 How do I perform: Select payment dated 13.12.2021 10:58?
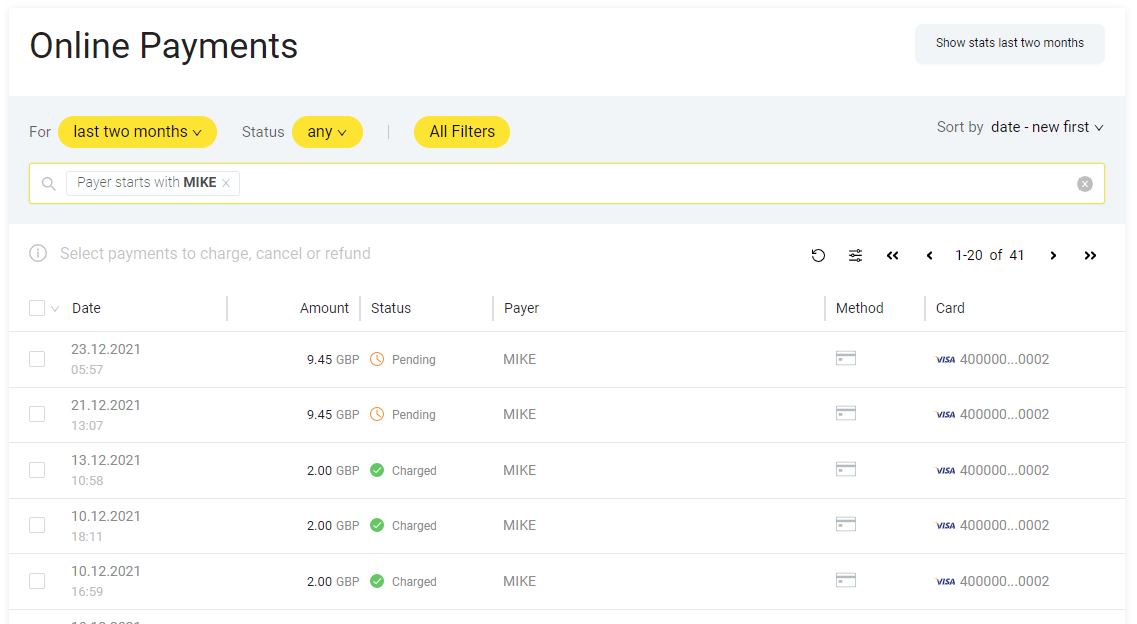[37, 470]
